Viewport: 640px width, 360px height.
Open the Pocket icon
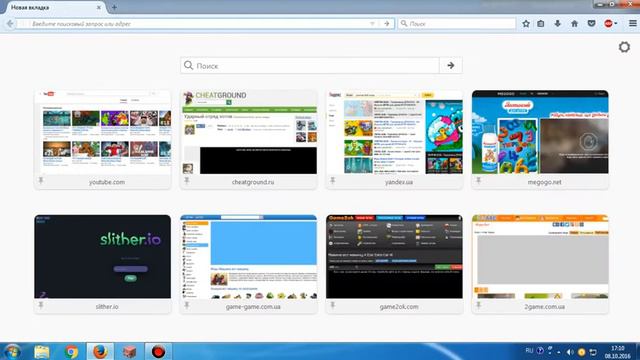point(591,24)
